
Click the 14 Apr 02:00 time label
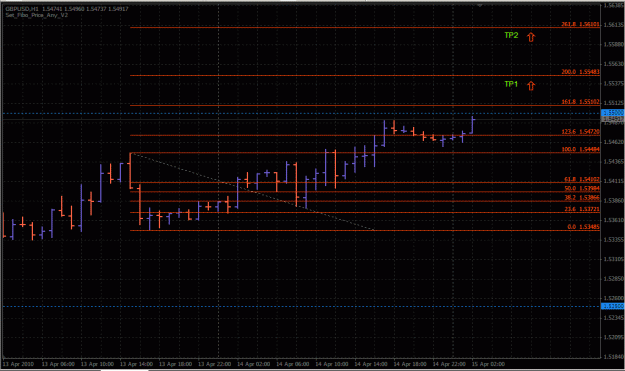coord(253,364)
